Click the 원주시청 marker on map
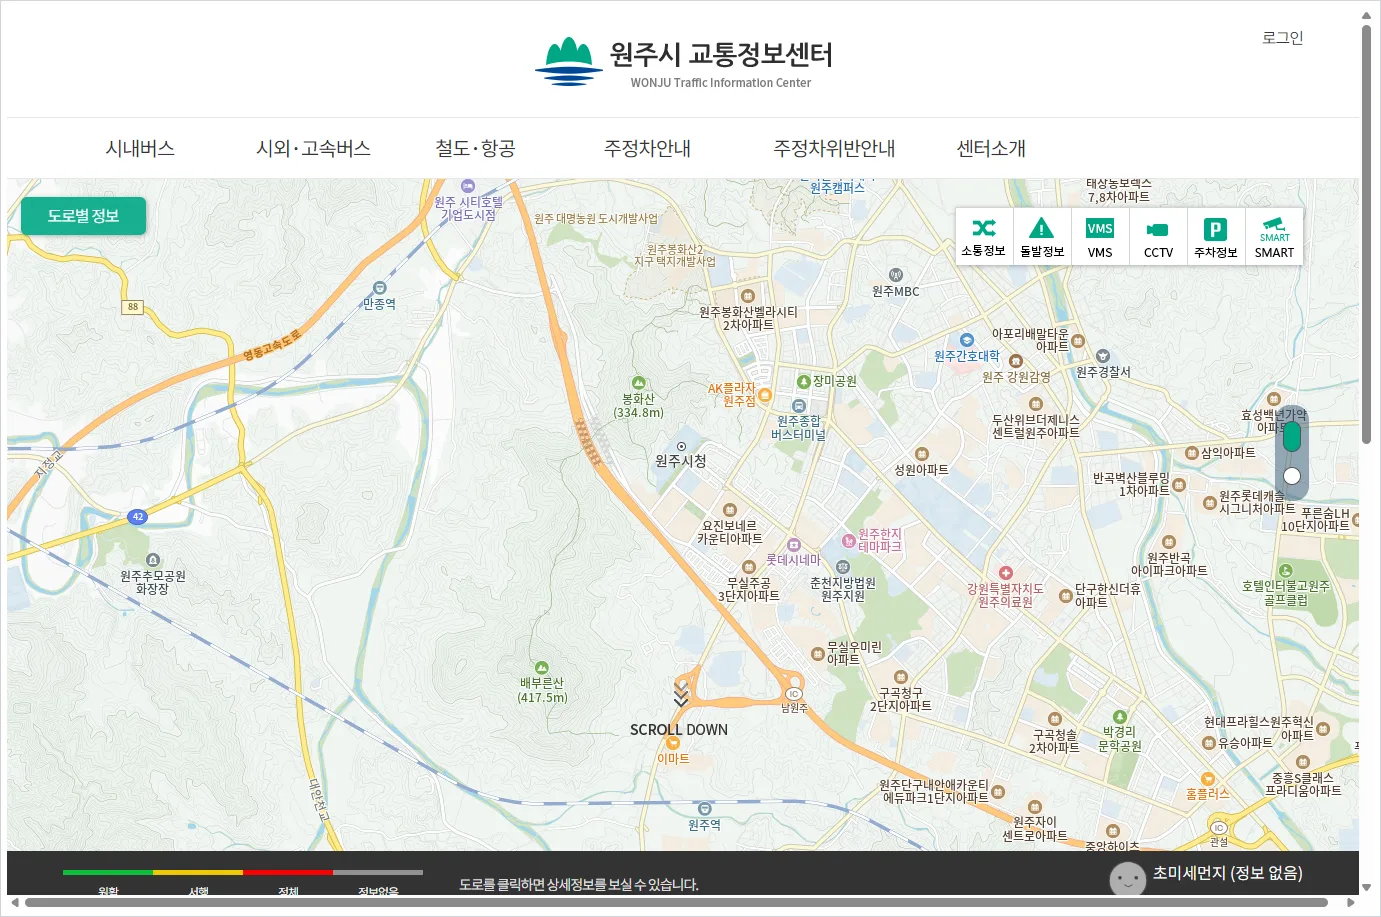 pos(682,447)
